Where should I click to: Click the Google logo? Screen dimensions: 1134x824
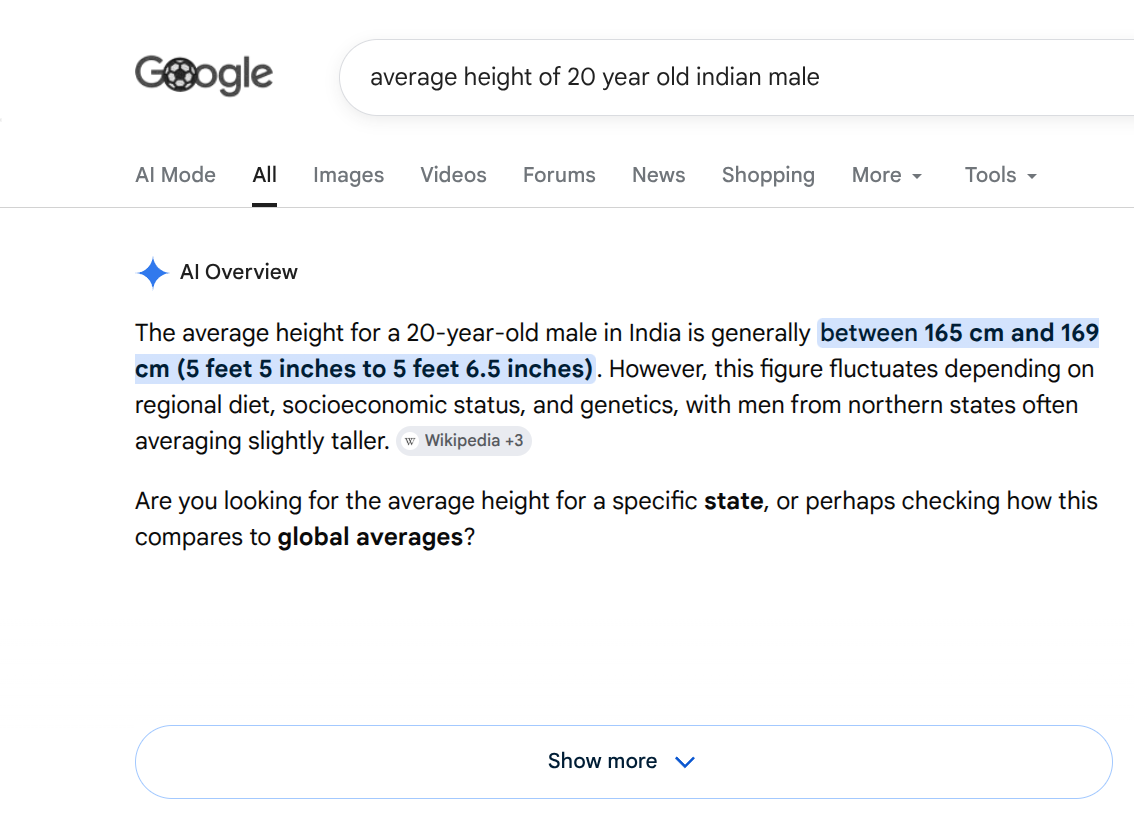(x=204, y=75)
